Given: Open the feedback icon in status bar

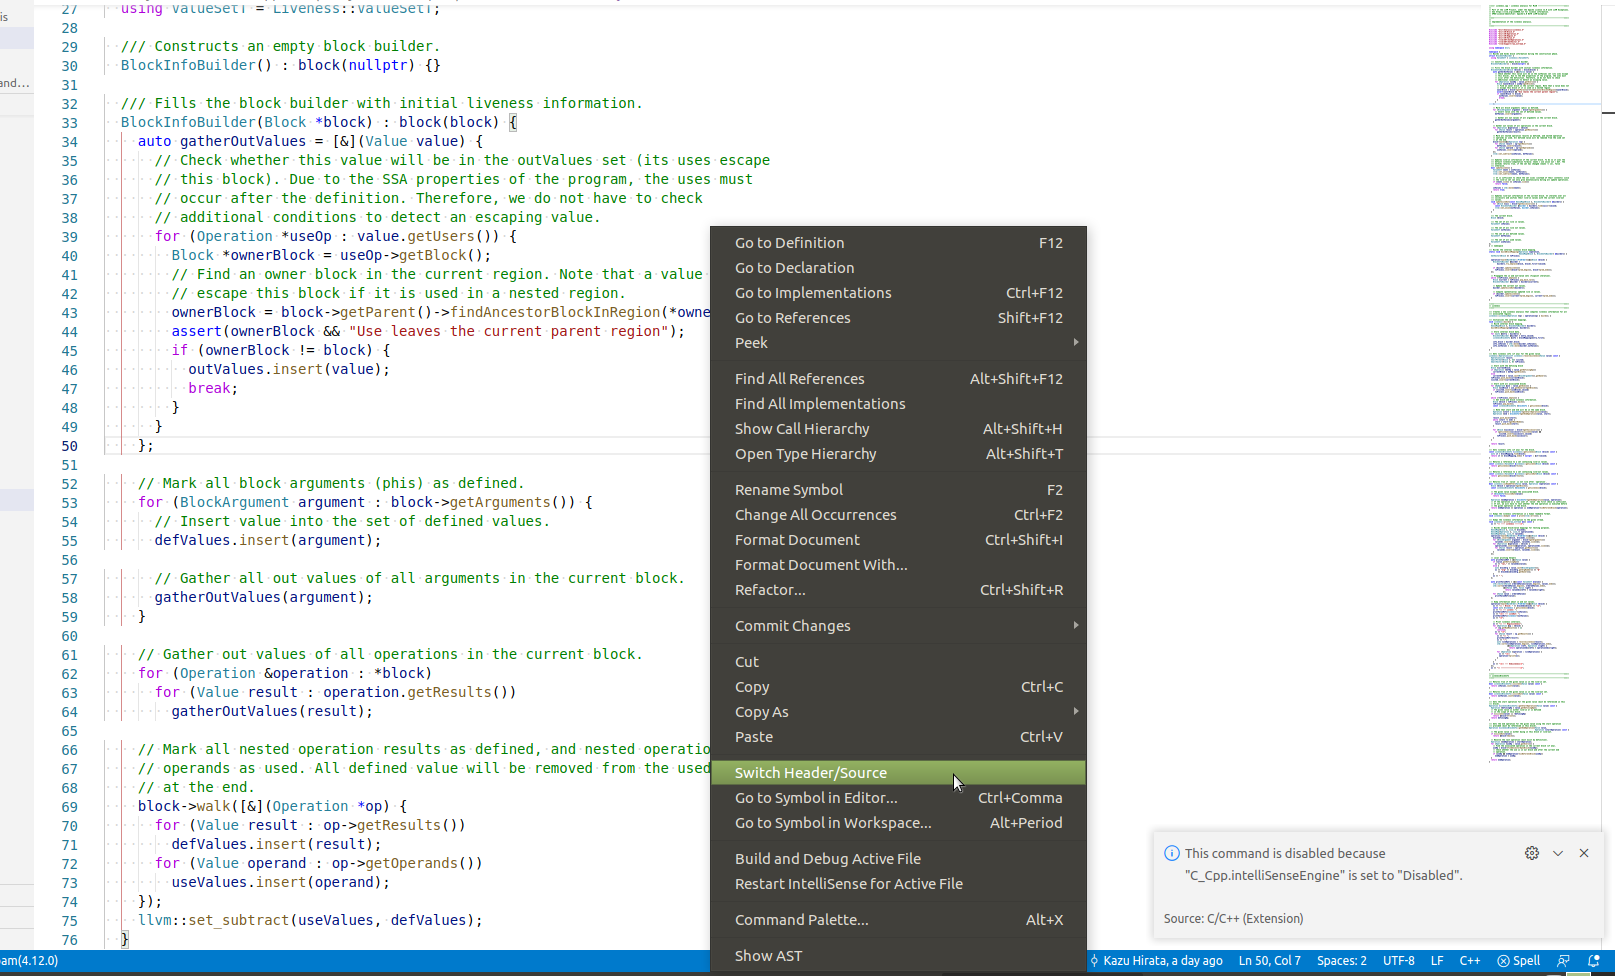Looking at the screenshot, I should (1564, 961).
